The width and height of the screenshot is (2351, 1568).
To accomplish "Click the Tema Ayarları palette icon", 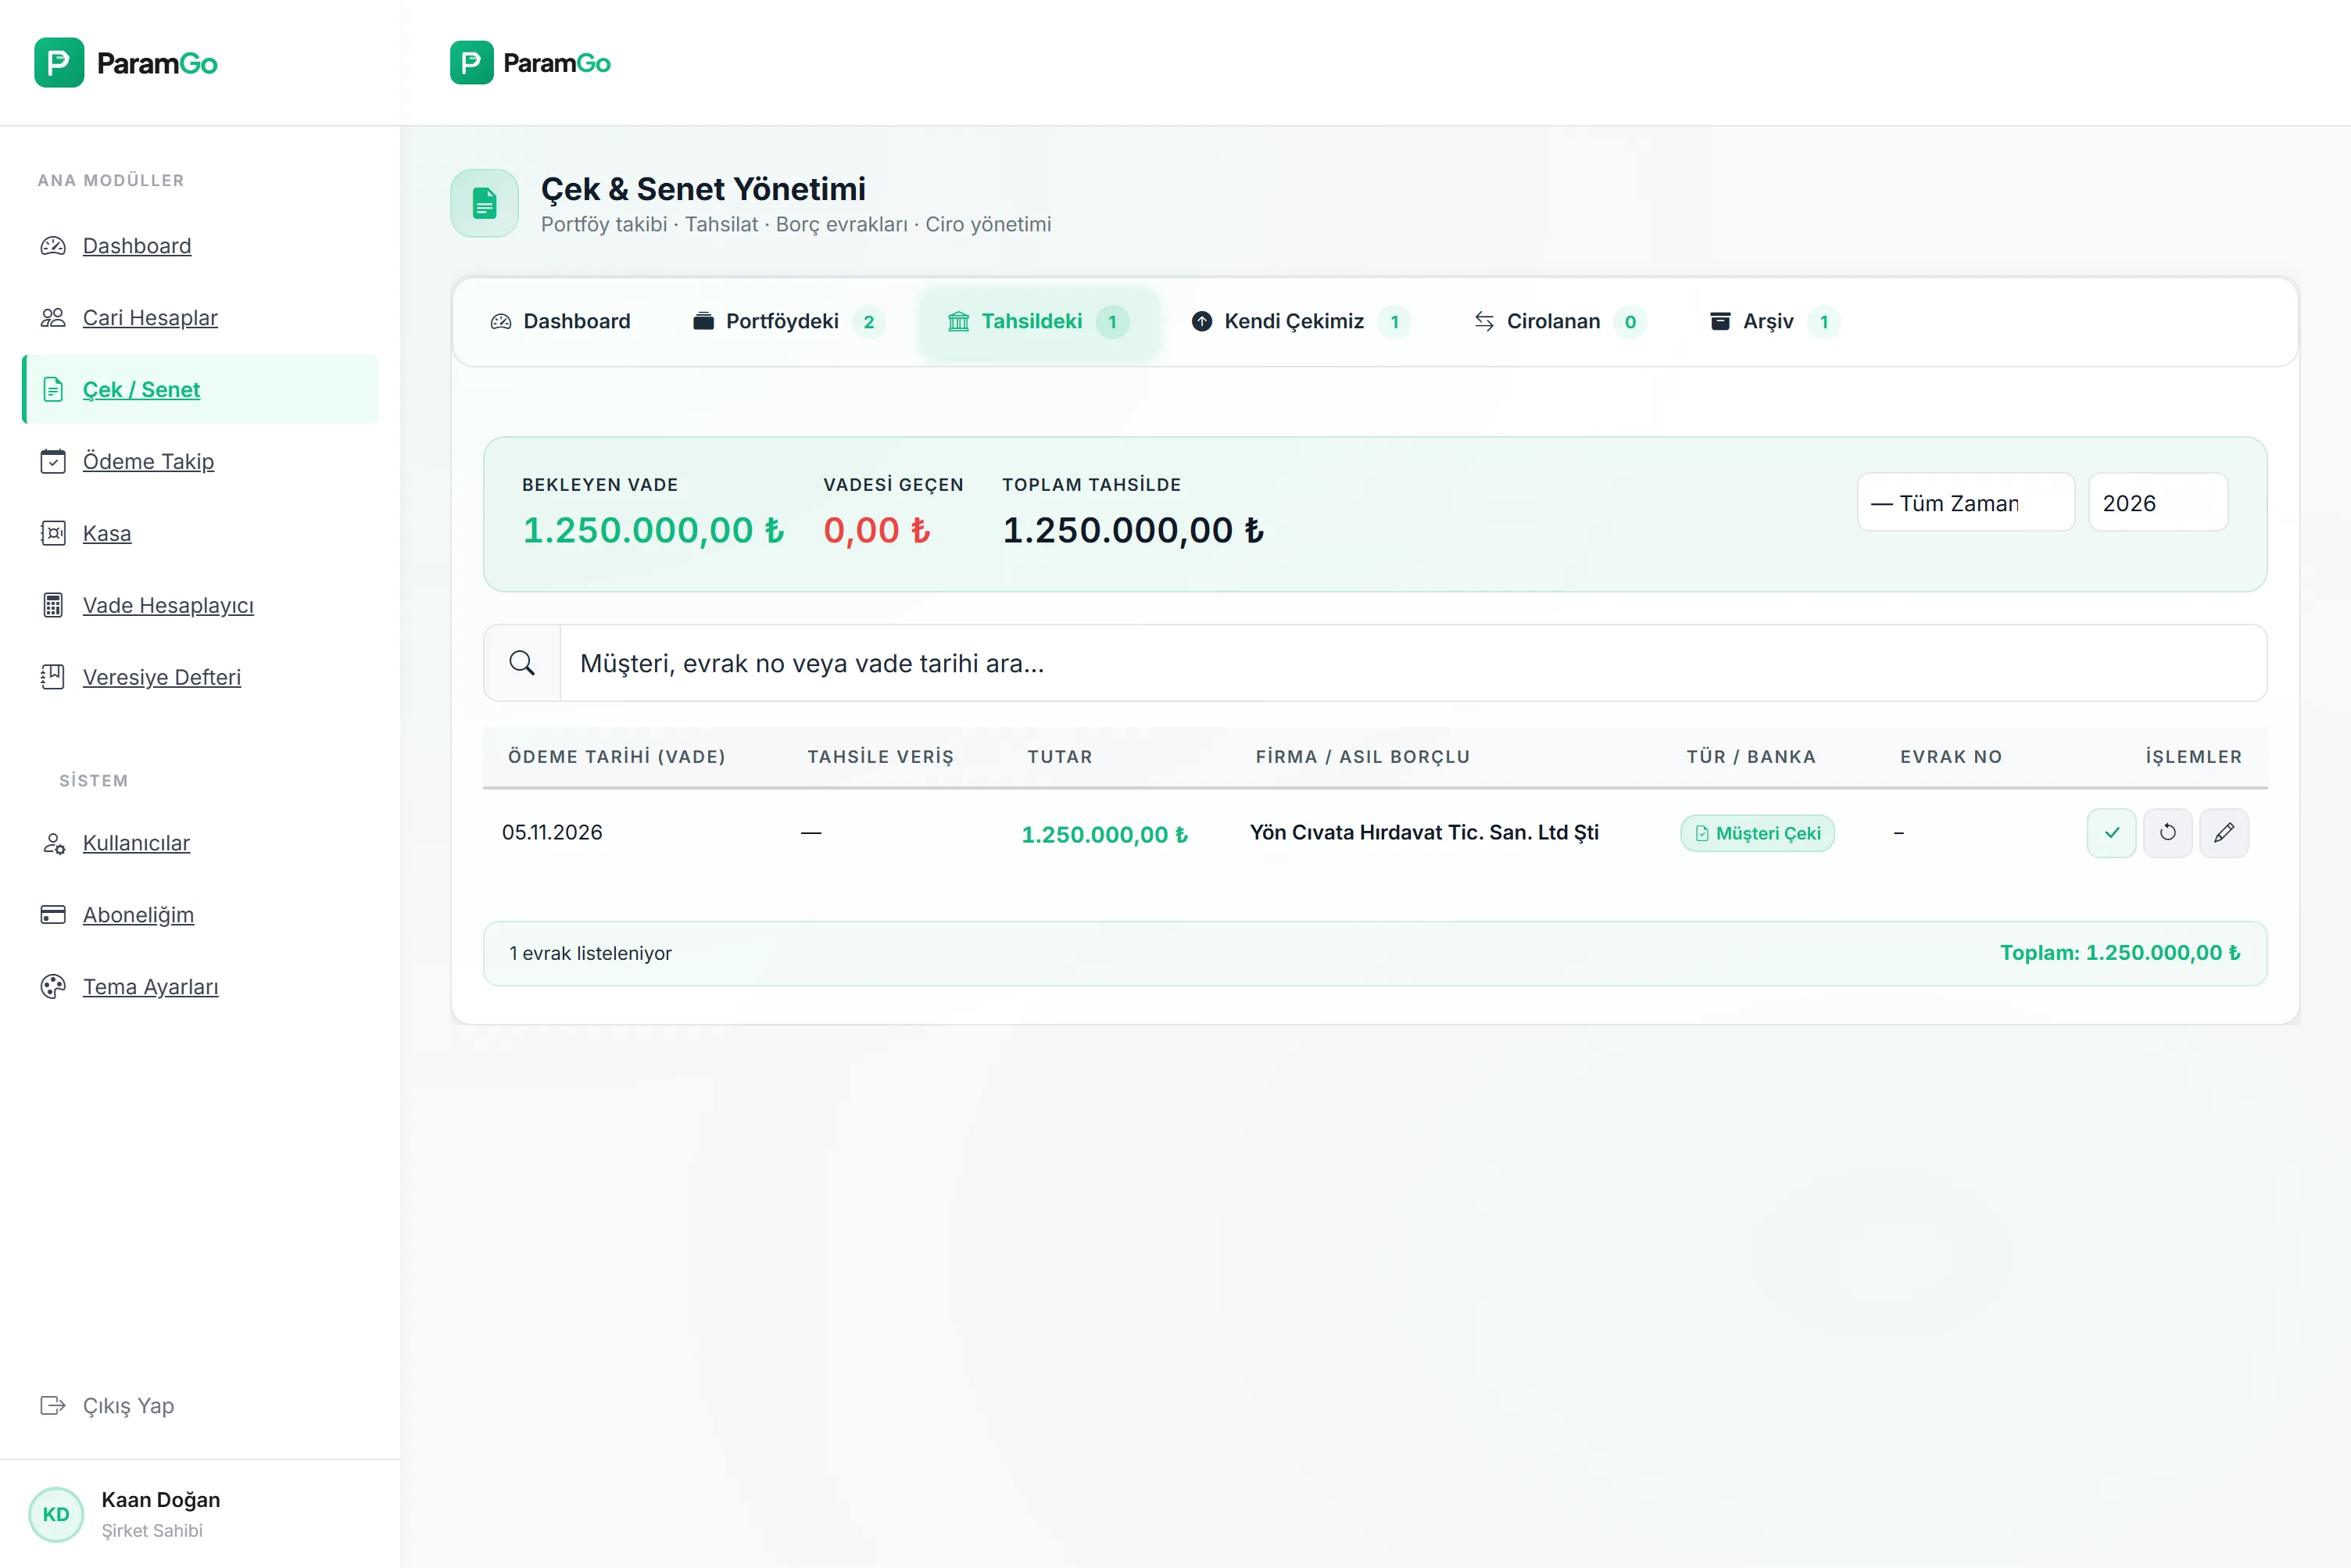I will (x=53, y=987).
